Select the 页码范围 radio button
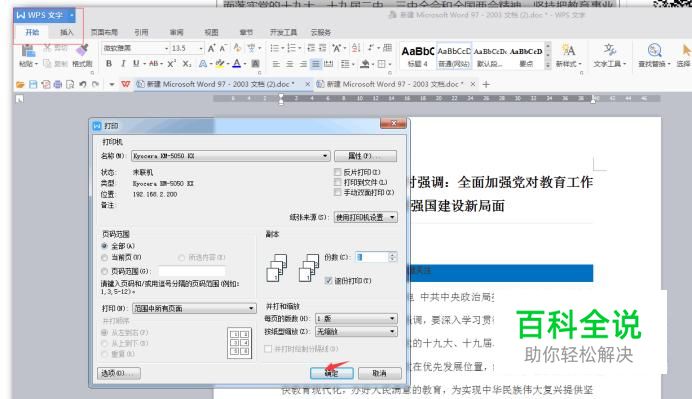This screenshot has width=692, height=399. pos(105,271)
